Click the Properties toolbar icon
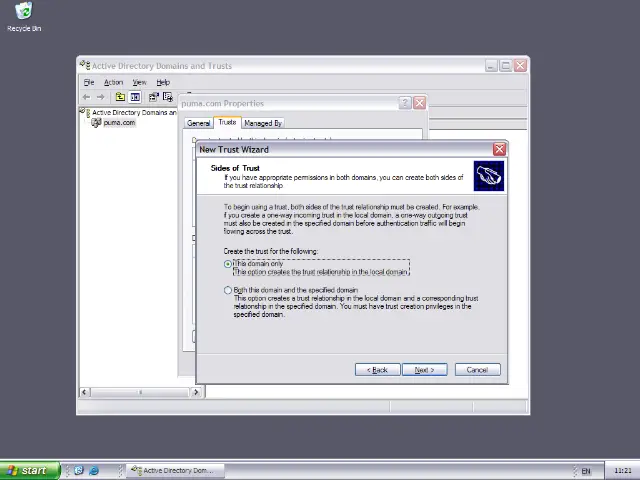Screen dimensions: 640x480 pyautogui.click(x=153, y=97)
